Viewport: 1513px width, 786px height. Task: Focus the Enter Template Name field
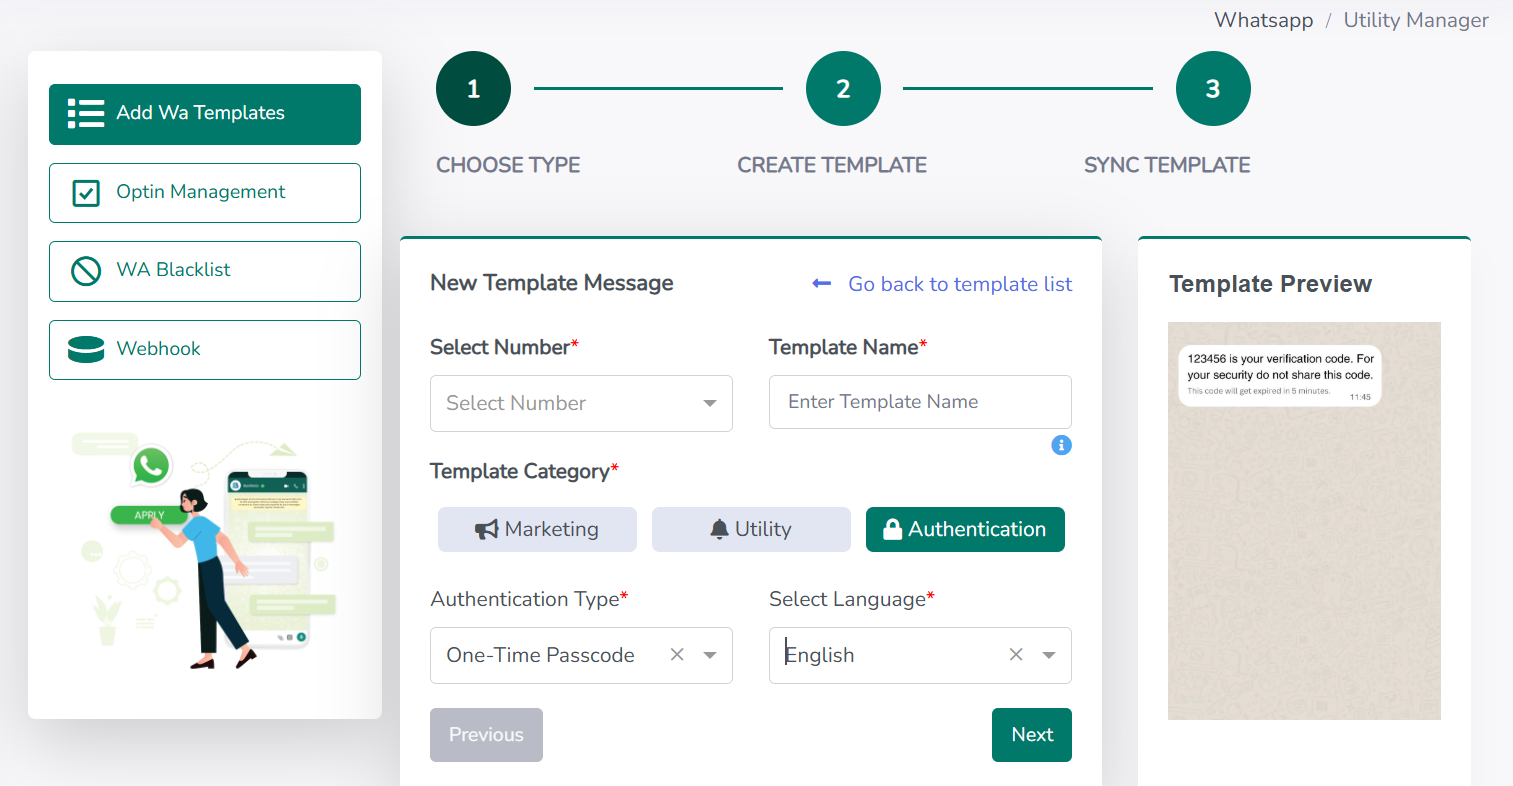919,402
